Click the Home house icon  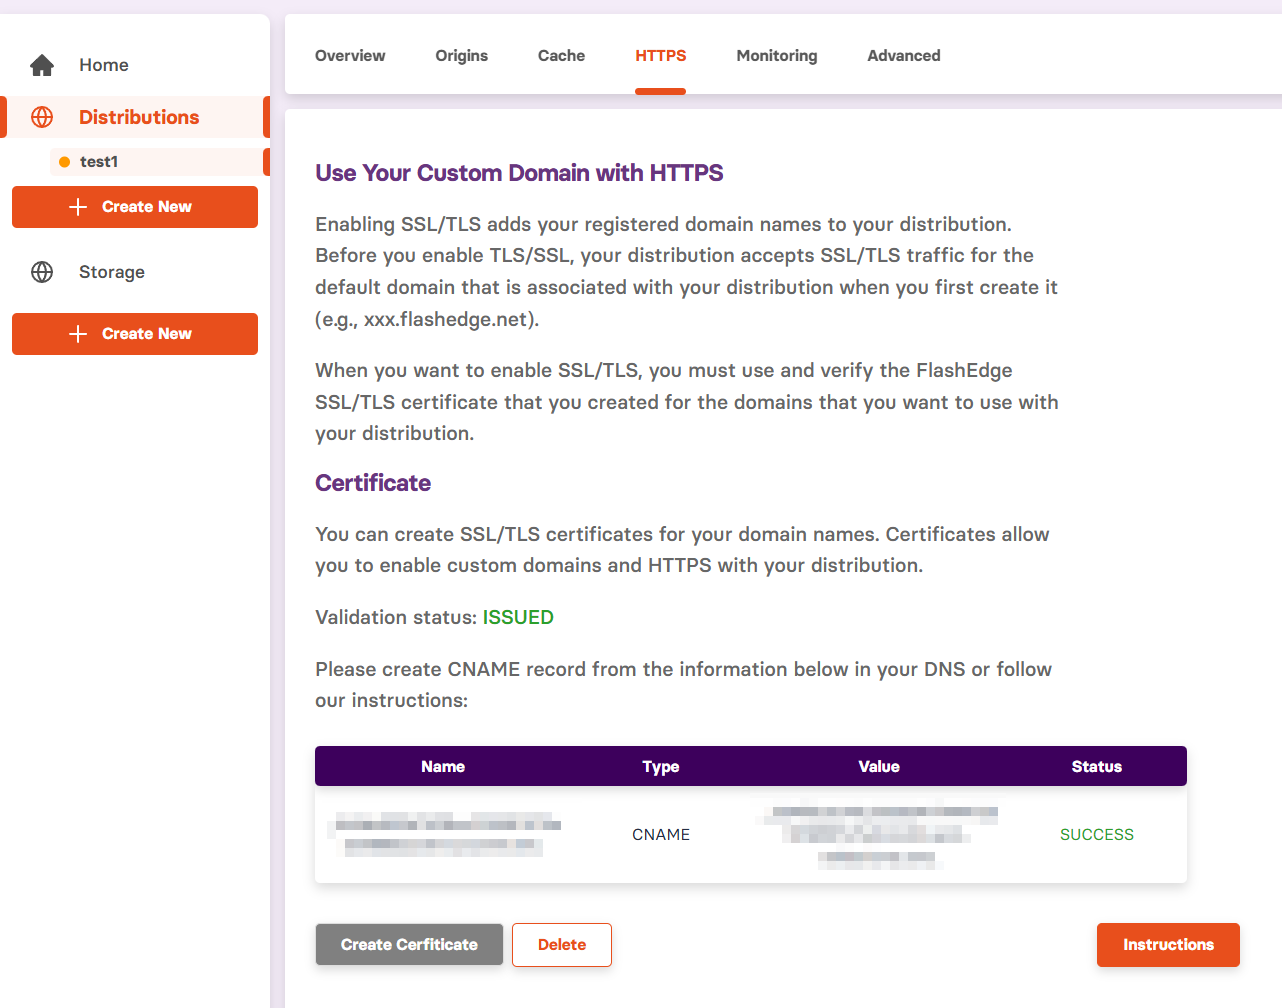tap(42, 65)
